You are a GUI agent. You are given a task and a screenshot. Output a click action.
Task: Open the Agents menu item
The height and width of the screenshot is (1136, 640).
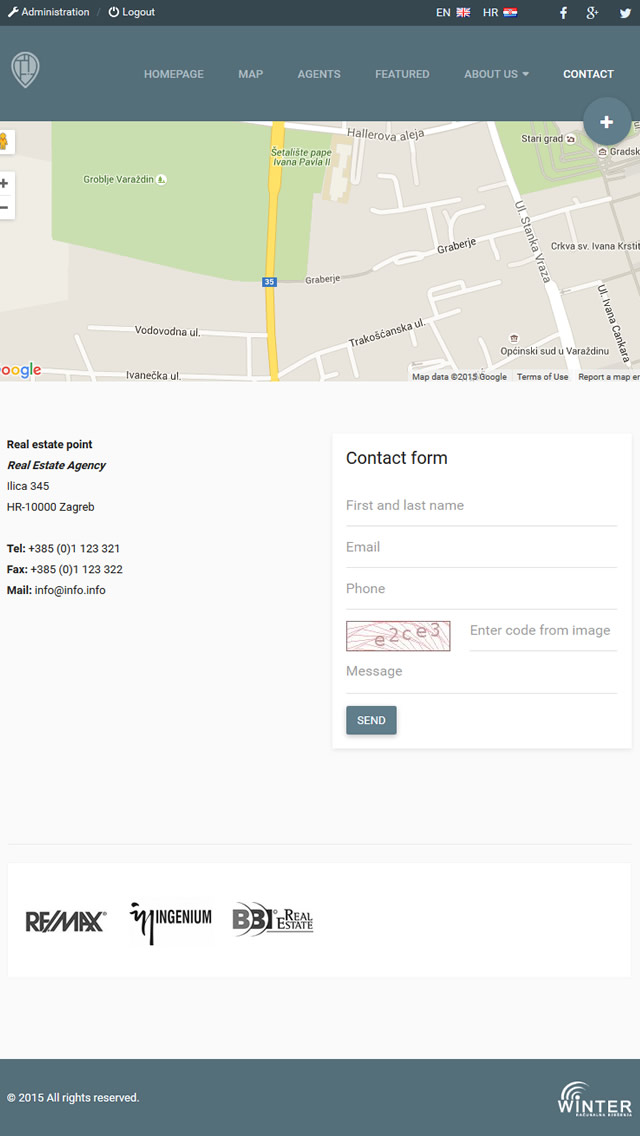[x=319, y=74]
